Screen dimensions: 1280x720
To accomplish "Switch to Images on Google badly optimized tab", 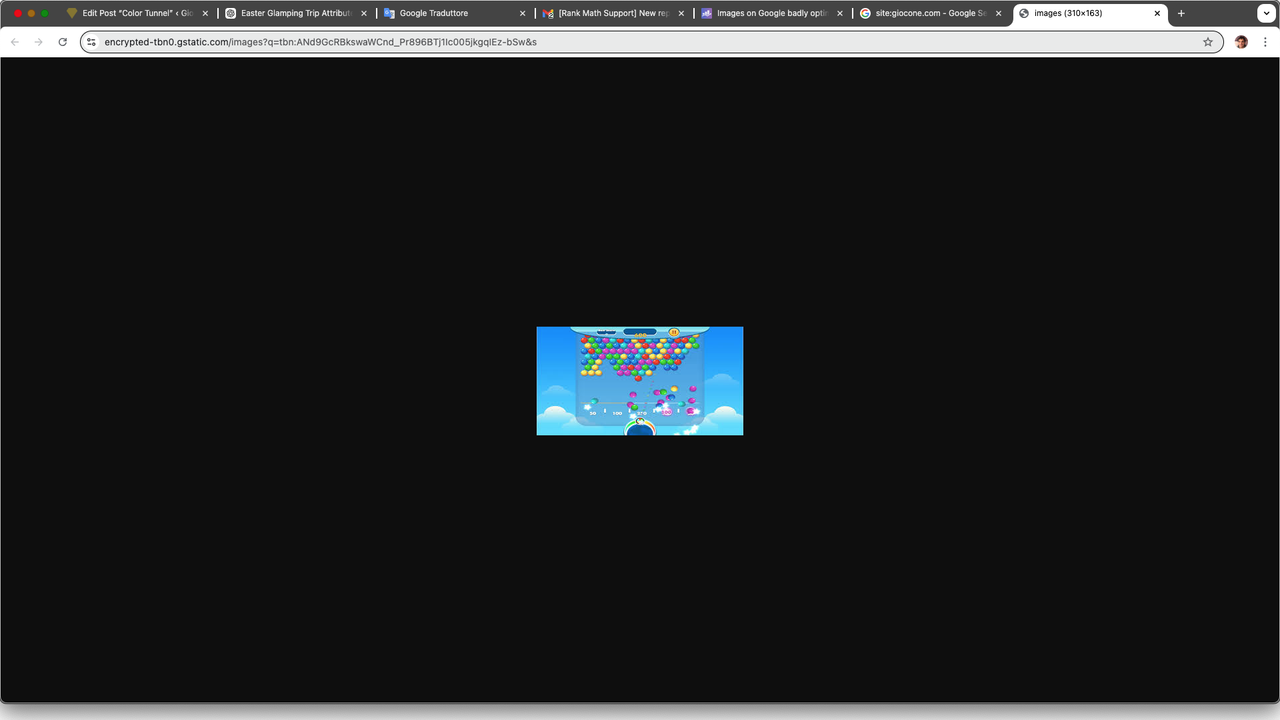I will pos(772,13).
